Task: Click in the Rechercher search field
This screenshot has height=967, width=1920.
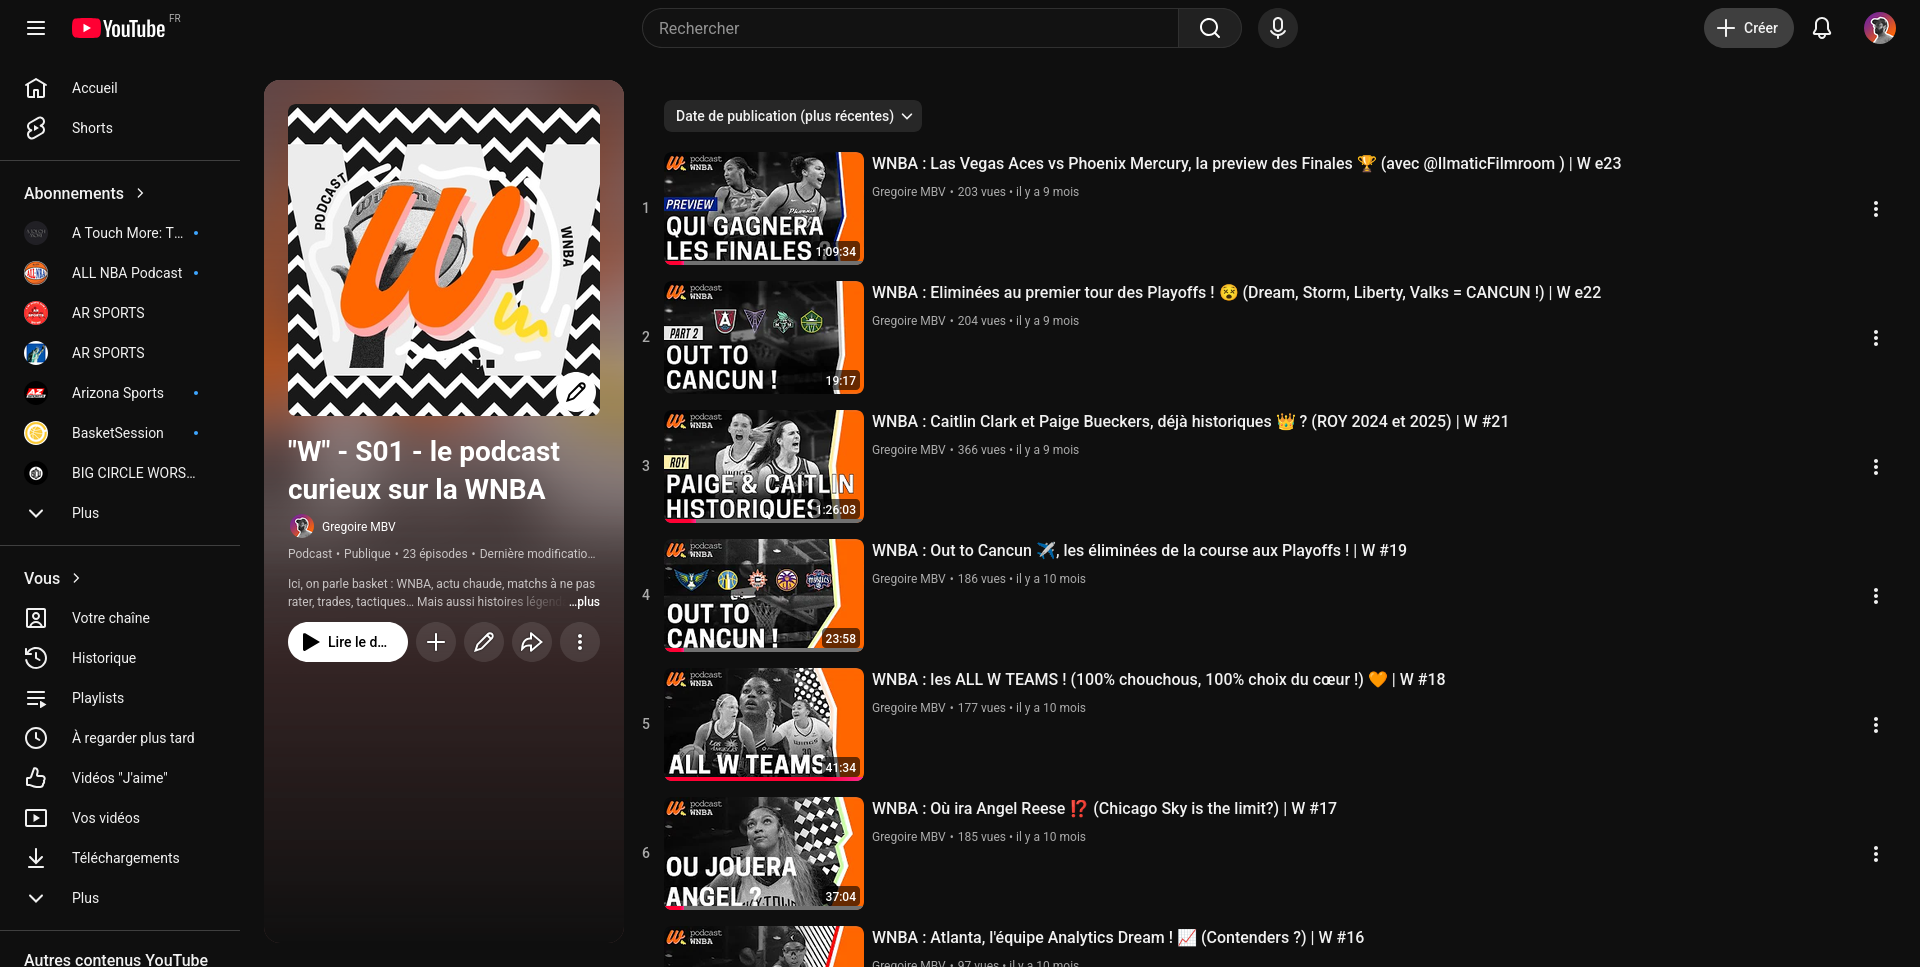Action: 910,28
